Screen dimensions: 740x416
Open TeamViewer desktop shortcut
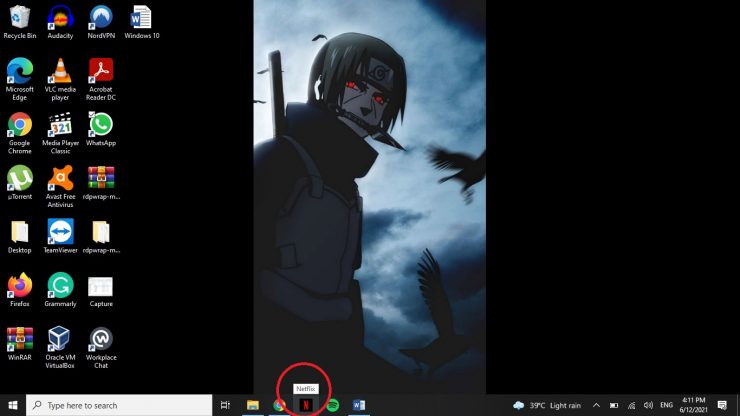pos(60,232)
